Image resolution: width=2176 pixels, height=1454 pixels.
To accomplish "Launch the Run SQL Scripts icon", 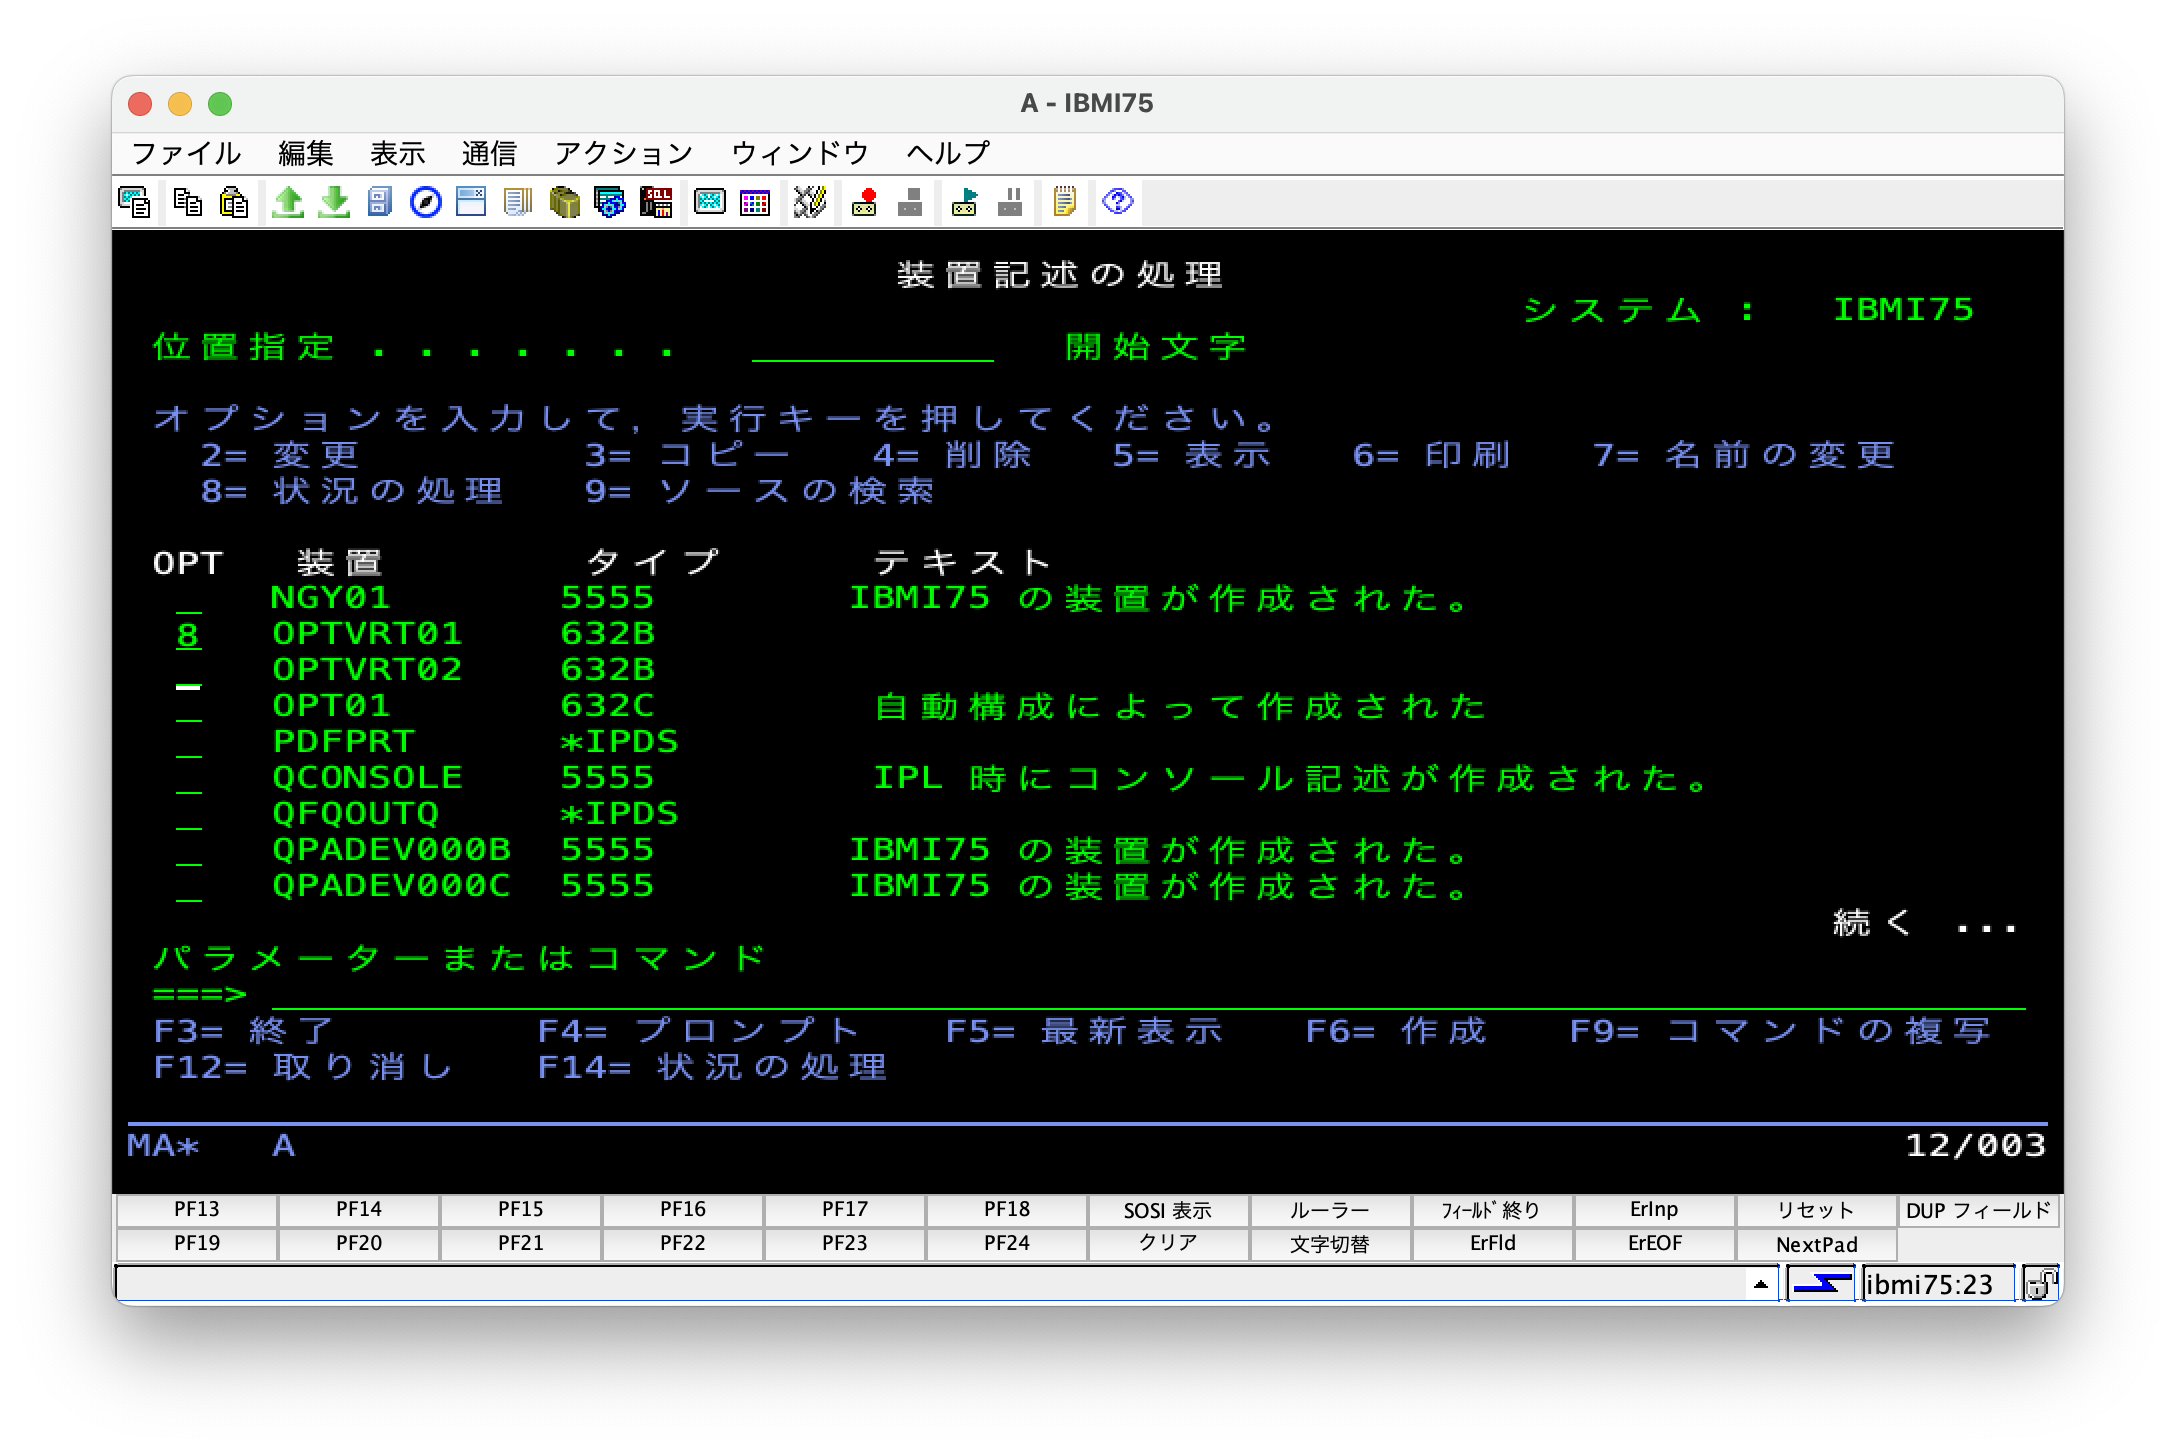I will coord(656,202).
